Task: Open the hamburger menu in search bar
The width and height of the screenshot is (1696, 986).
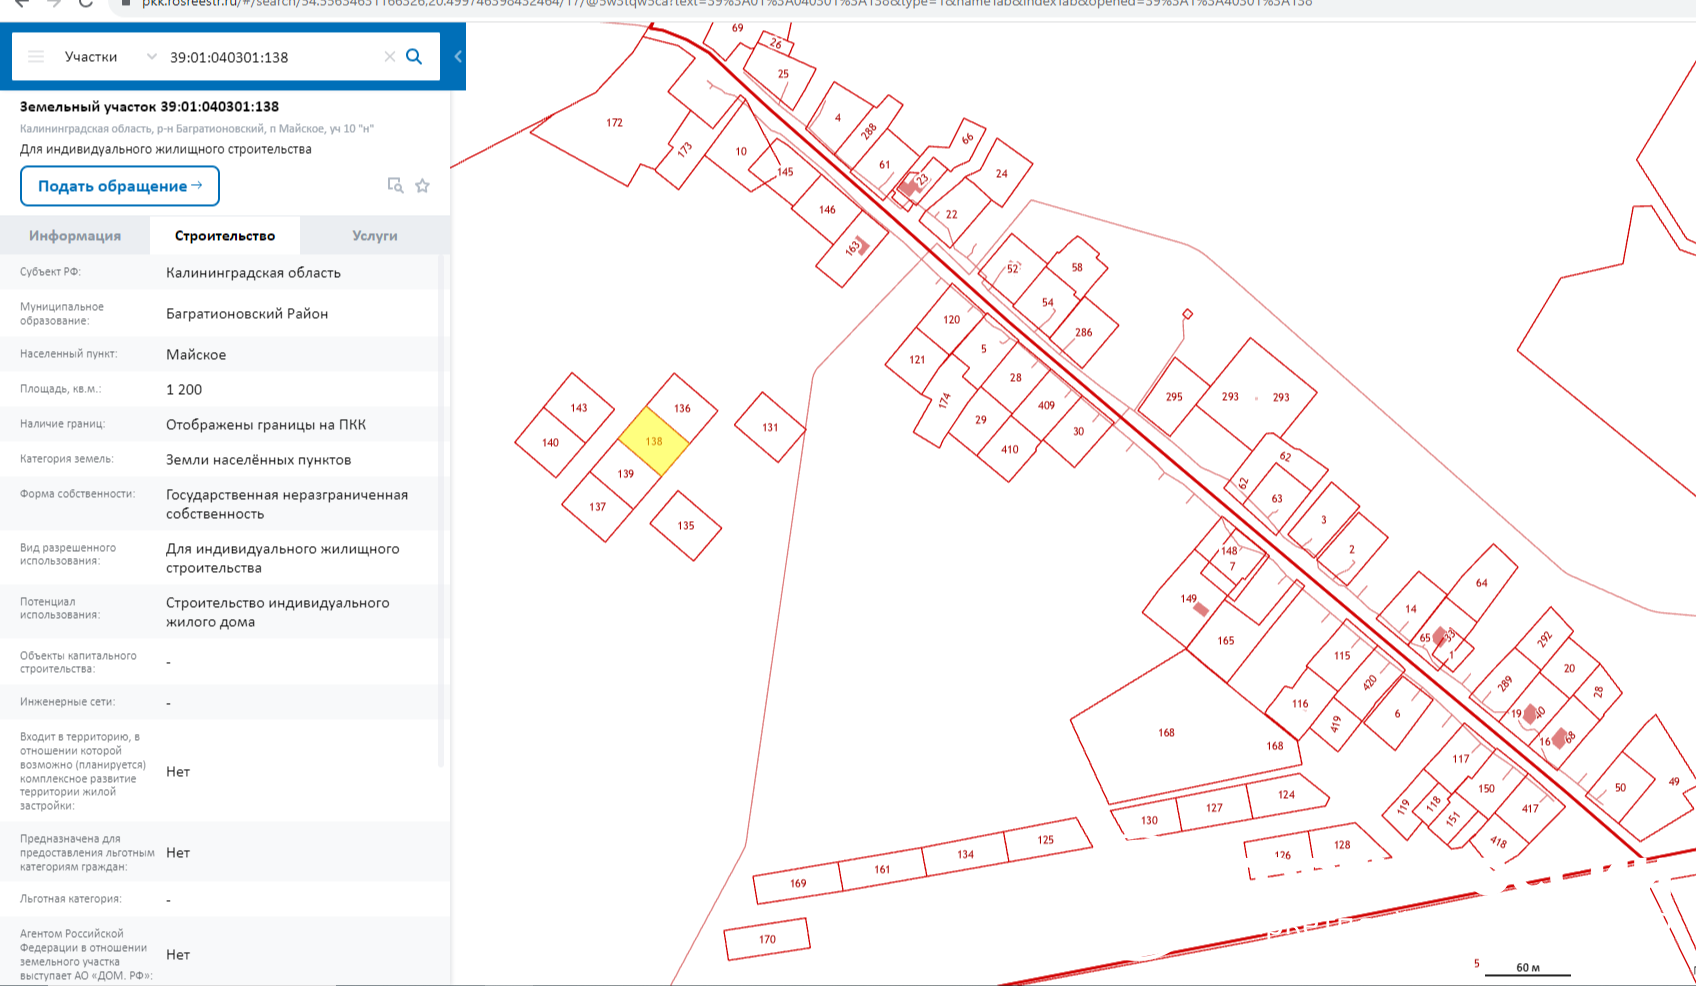Action: pos(36,57)
